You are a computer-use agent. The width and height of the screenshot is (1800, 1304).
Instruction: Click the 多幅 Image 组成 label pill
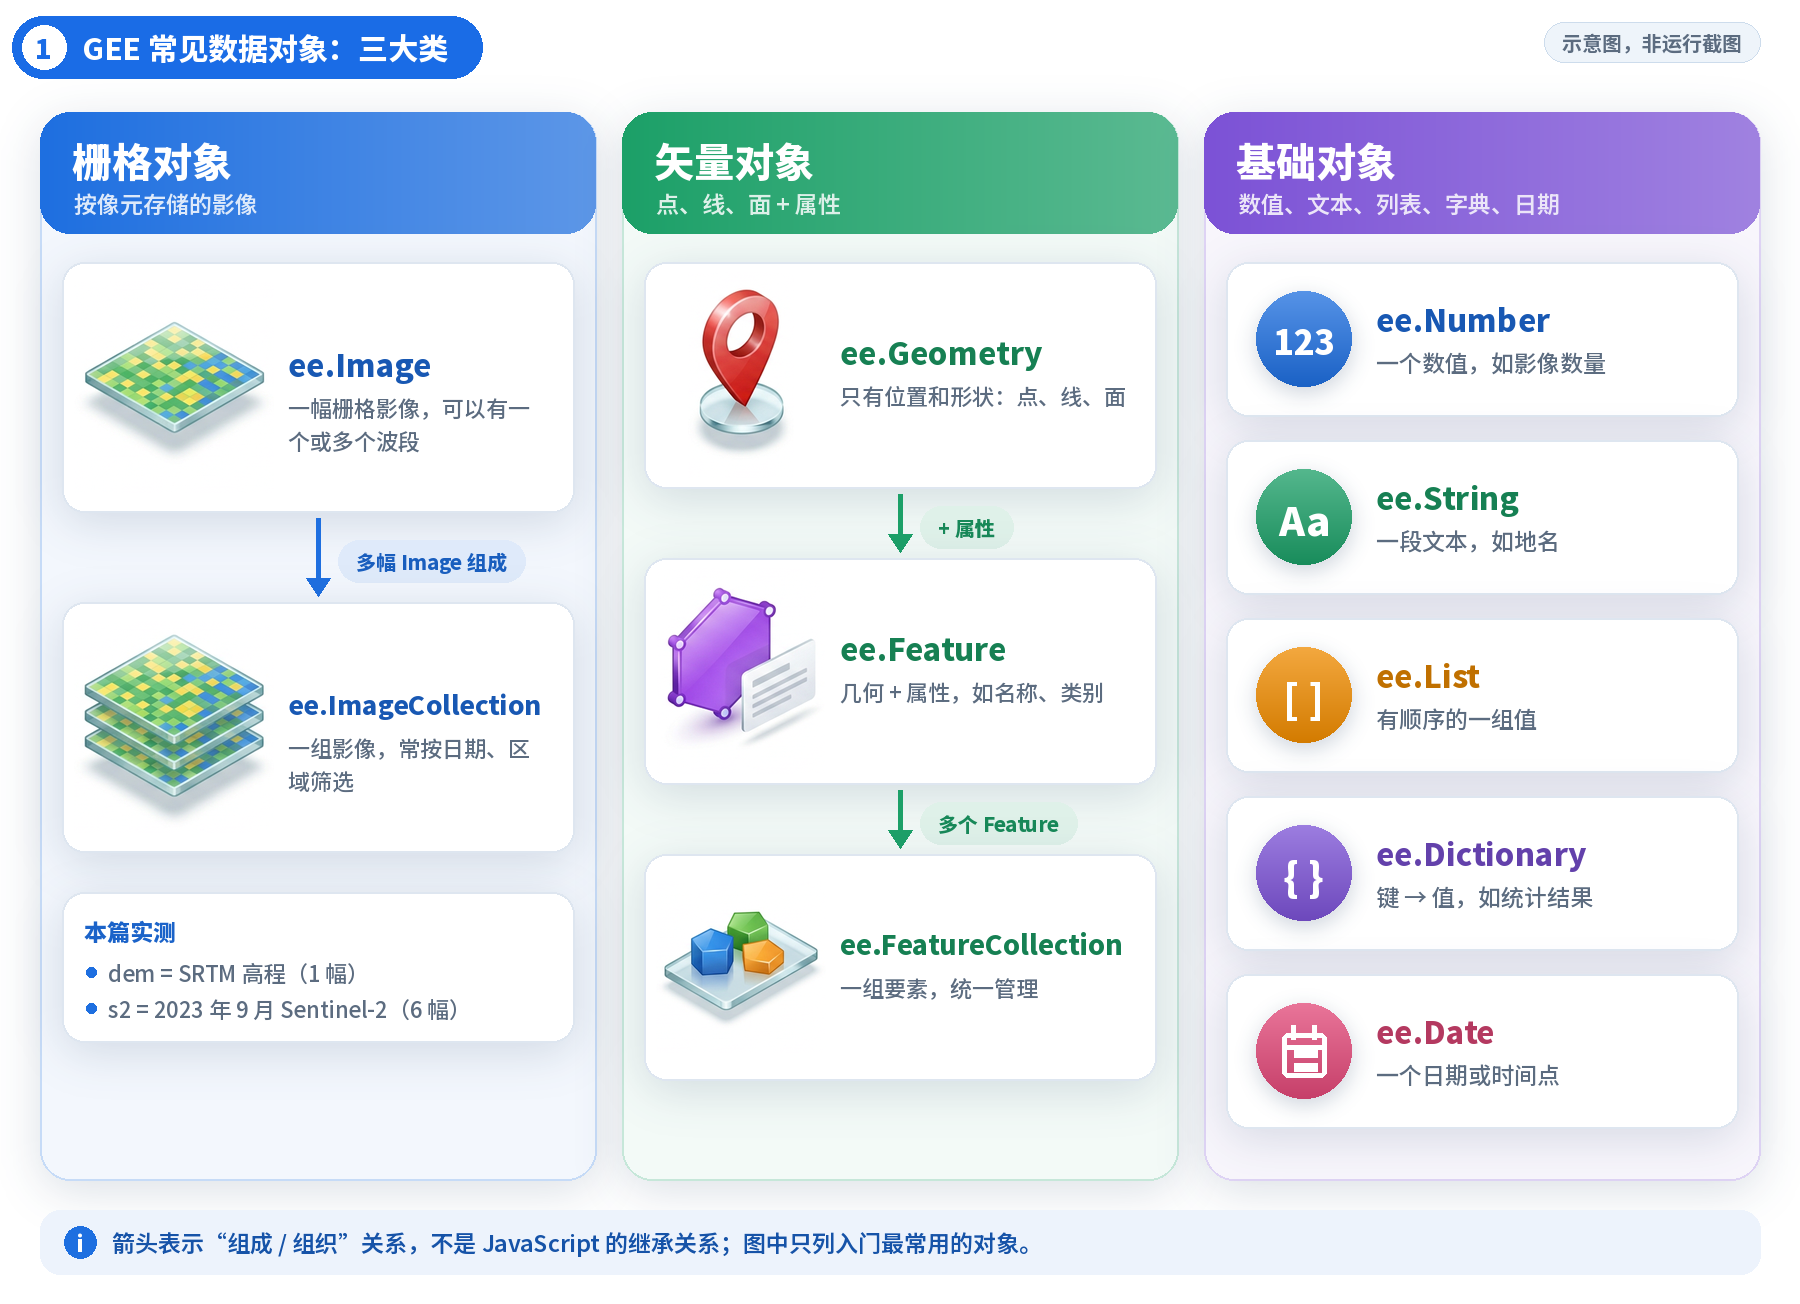click(432, 563)
